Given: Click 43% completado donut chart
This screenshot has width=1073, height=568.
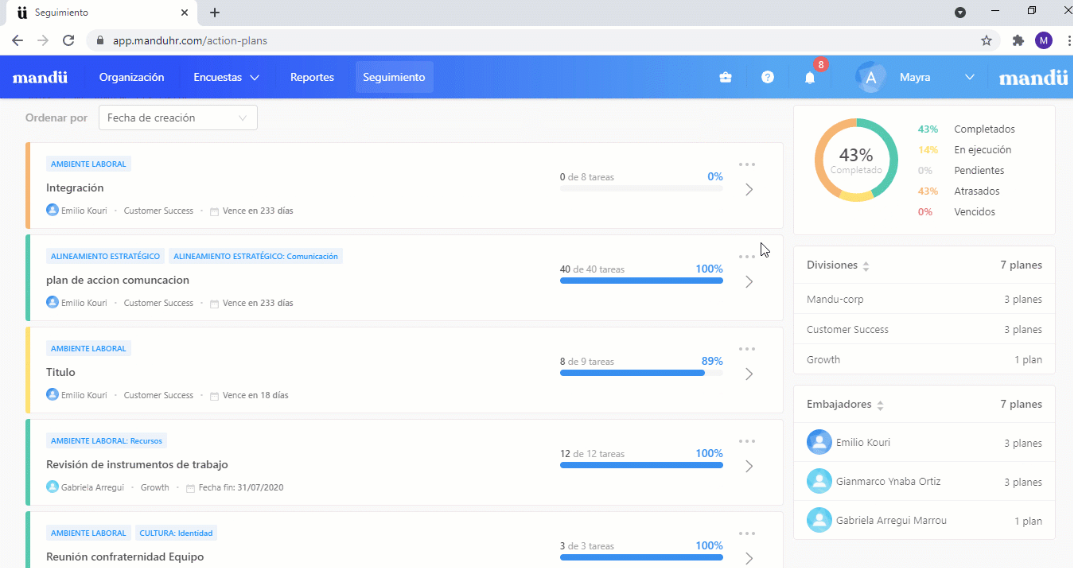Looking at the screenshot, I should tap(856, 160).
